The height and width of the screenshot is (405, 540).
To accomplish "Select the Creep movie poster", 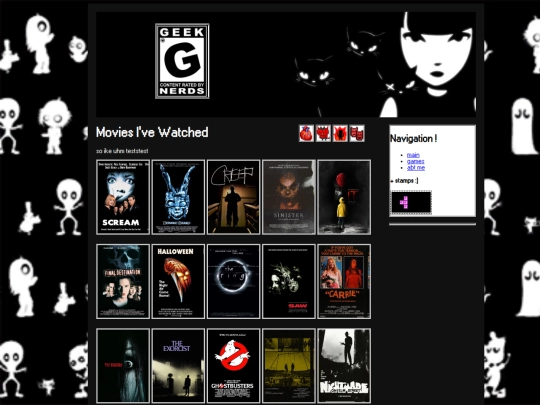I will (233, 197).
